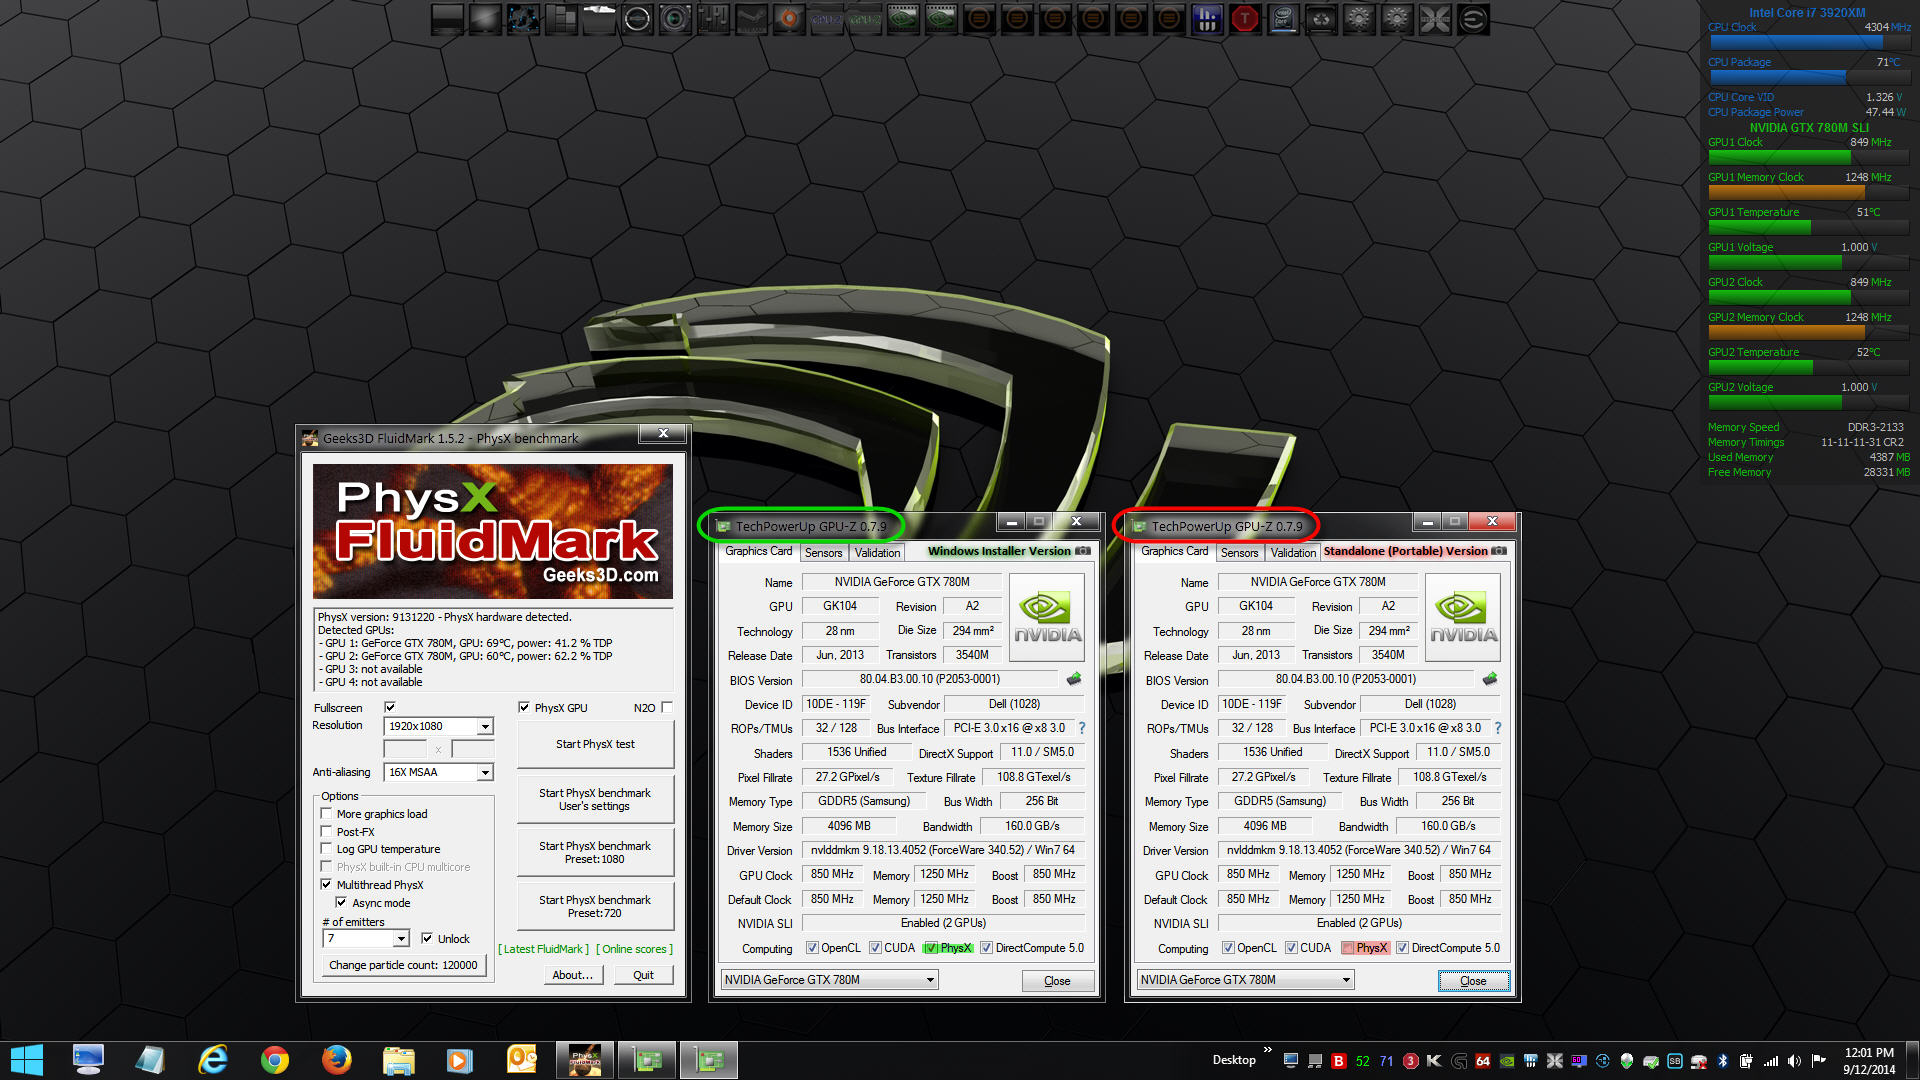
Task: Switch to the FluidMark taskbar button
Action: [585, 1060]
